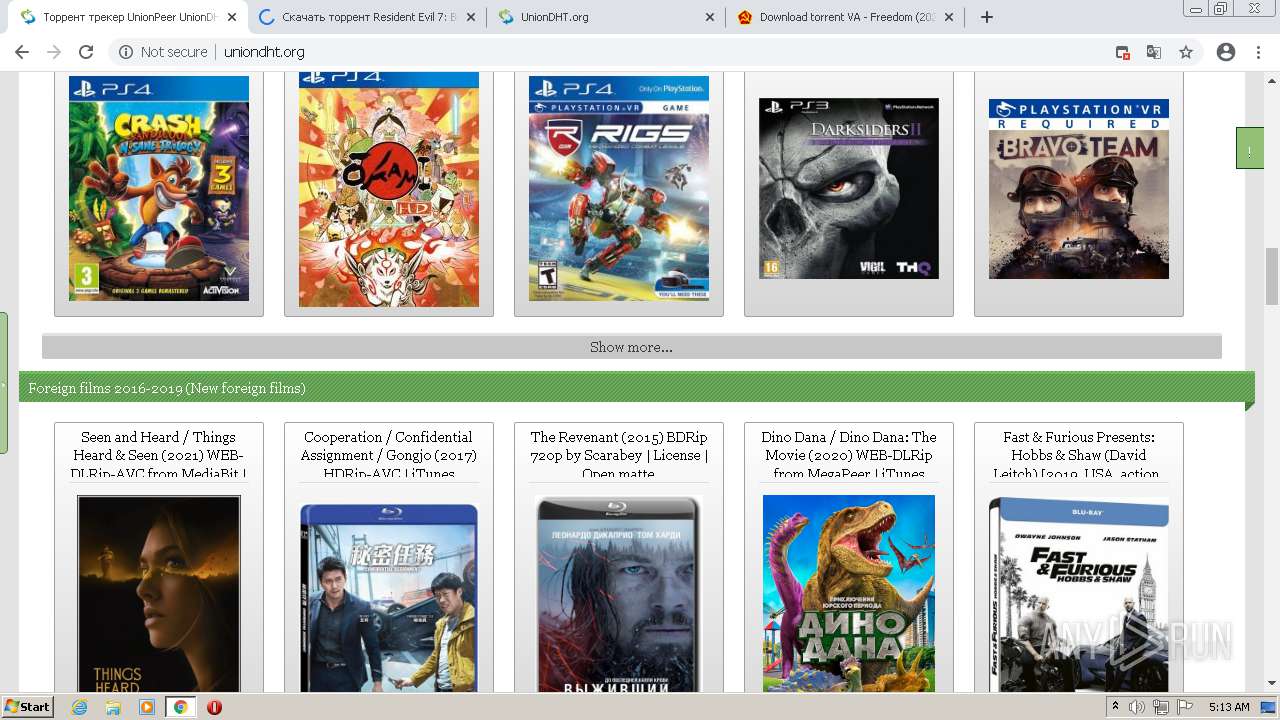This screenshot has width=1280, height=720.
Task: Open the Things Heard & Seen movie poster
Action: 159,593
